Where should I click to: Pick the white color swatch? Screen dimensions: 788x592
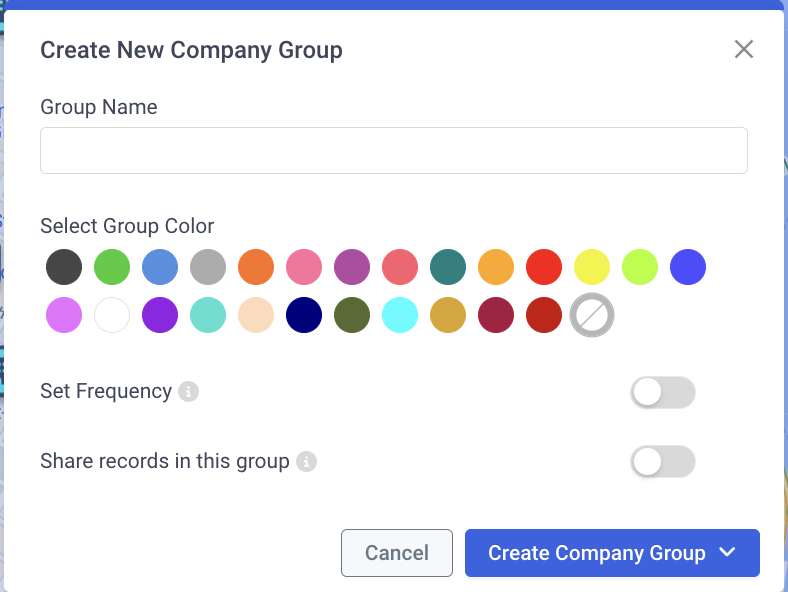coord(112,315)
